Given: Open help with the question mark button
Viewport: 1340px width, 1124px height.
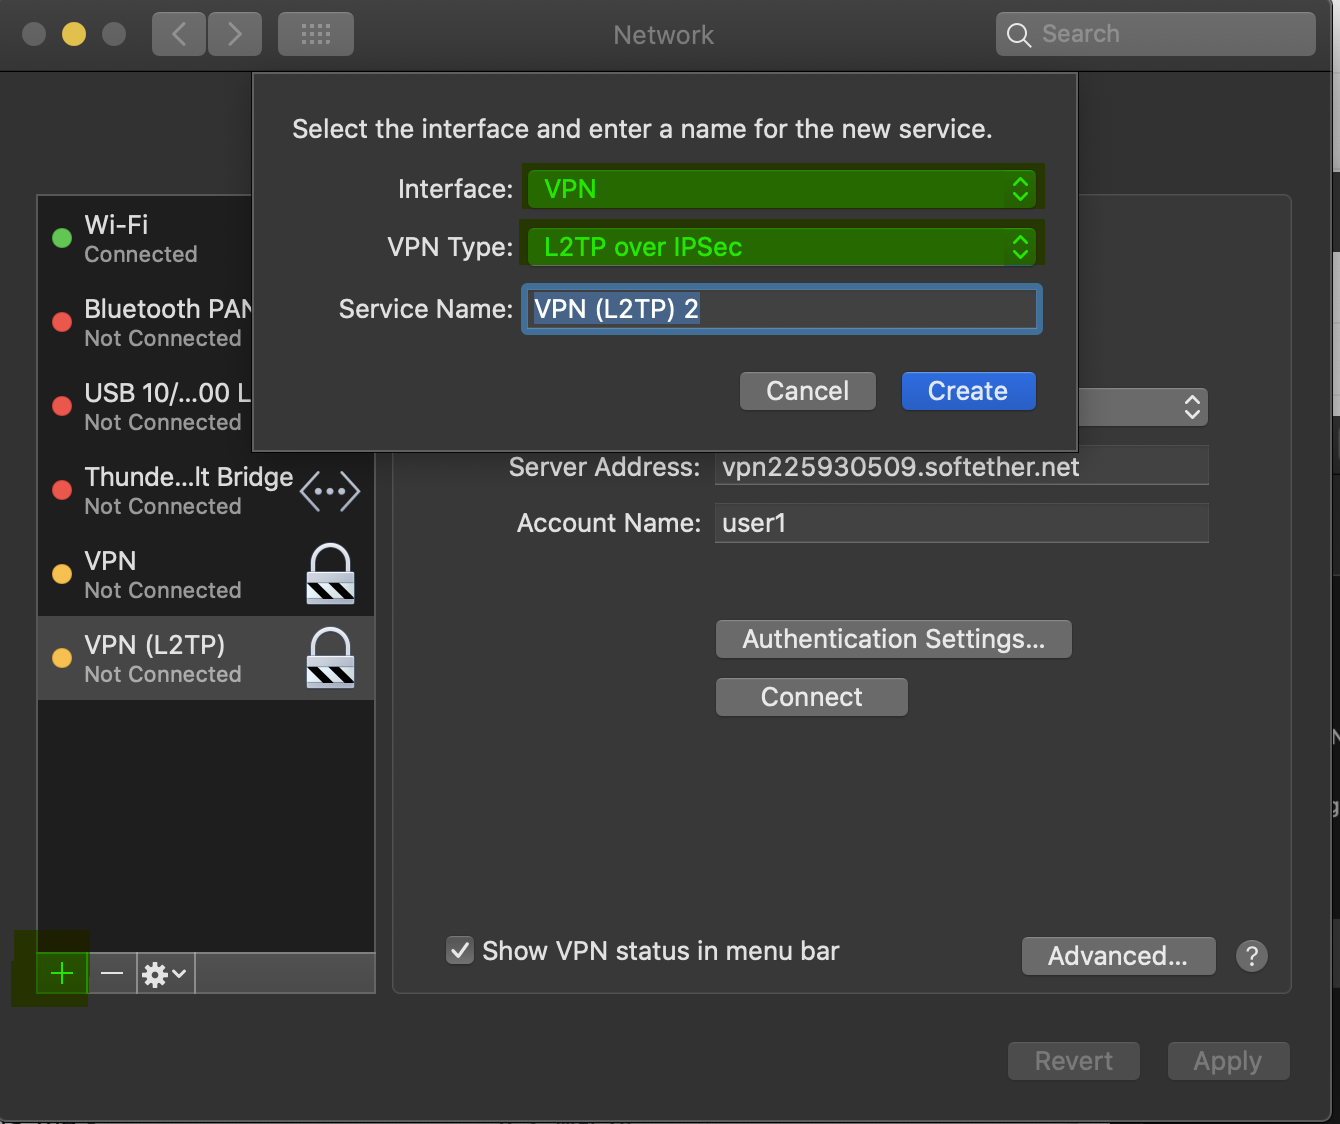Looking at the screenshot, I should (x=1252, y=956).
